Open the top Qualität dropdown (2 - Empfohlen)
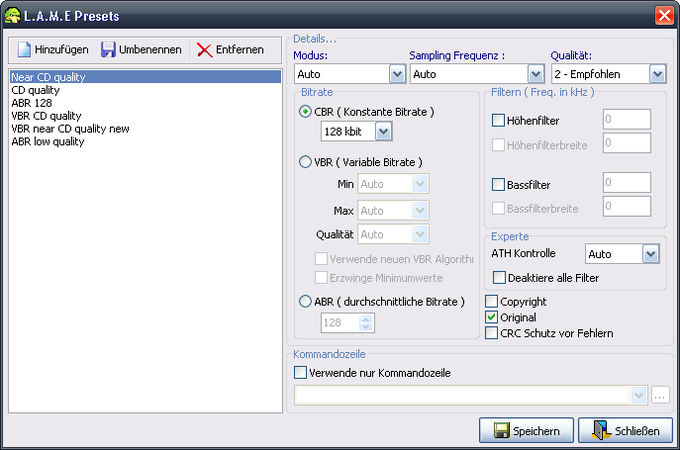Screen dimensions: 680x450 point(657,74)
